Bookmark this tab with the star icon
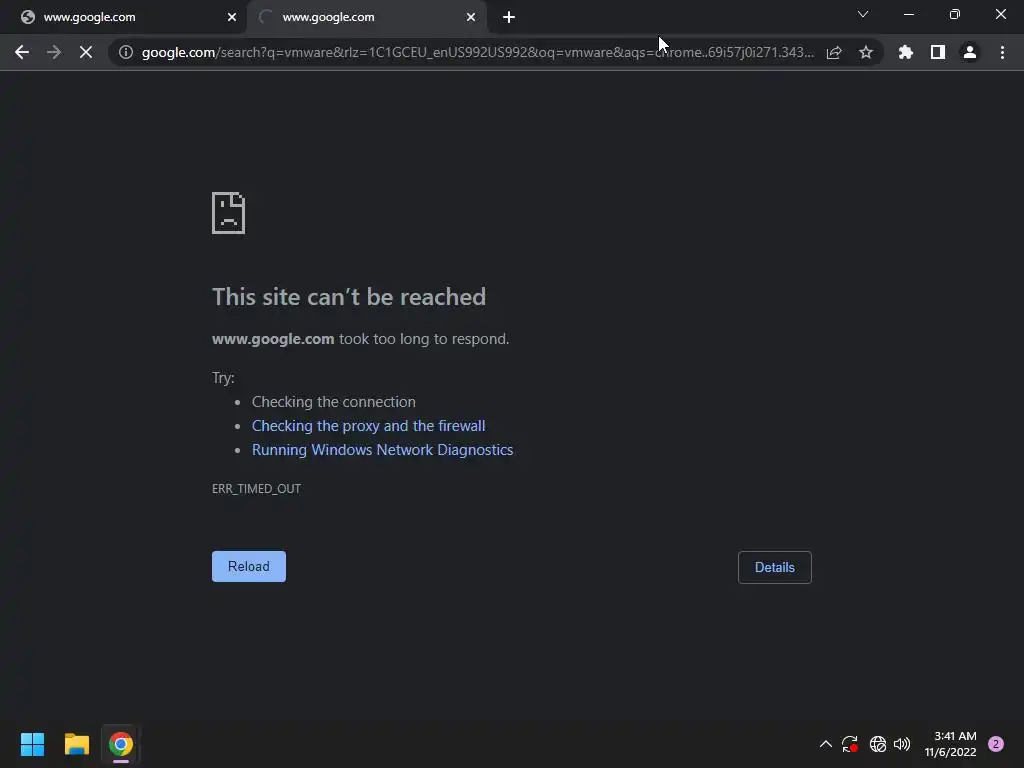Image resolution: width=1024 pixels, height=768 pixels. coord(866,52)
